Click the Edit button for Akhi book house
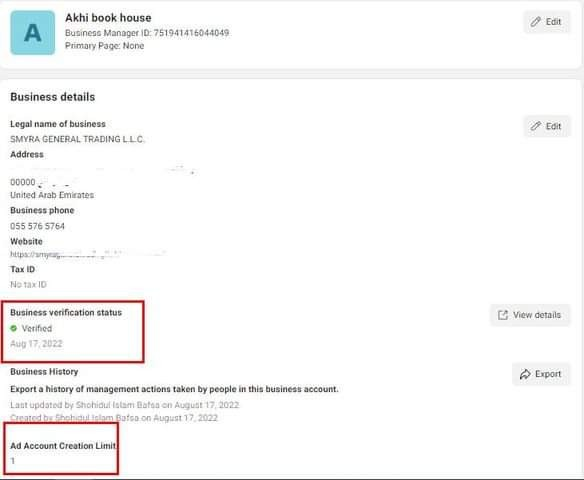 (546, 22)
